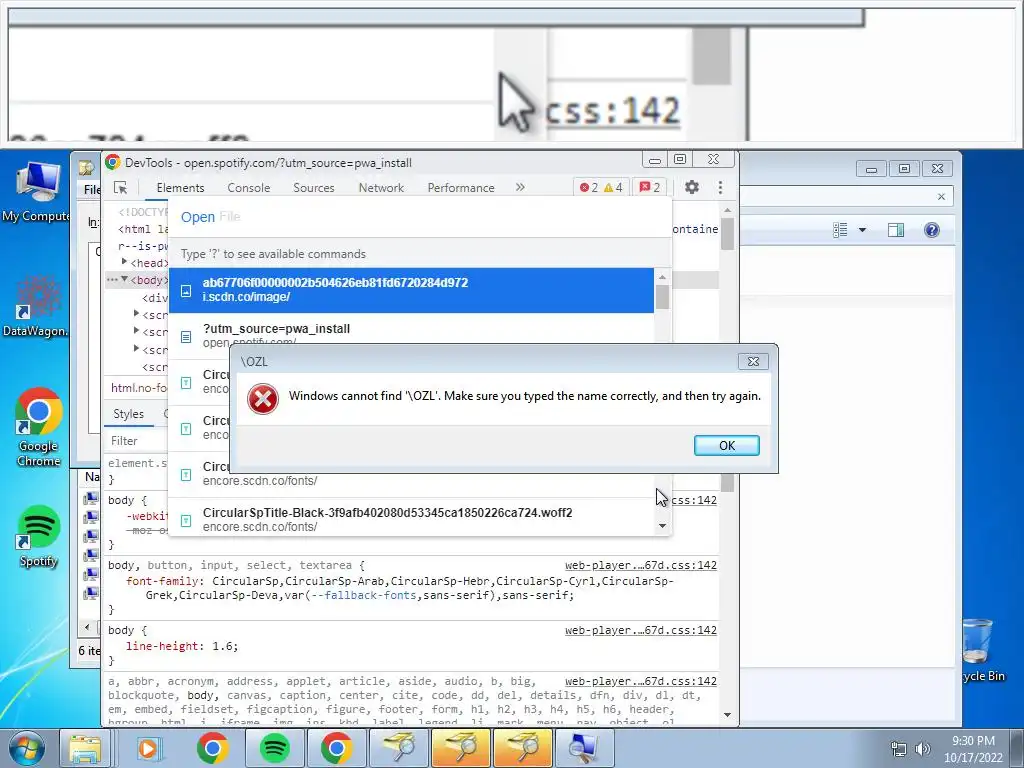Expand the head element node
The height and width of the screenshot is (768, 1024).
tap(124, 262)
